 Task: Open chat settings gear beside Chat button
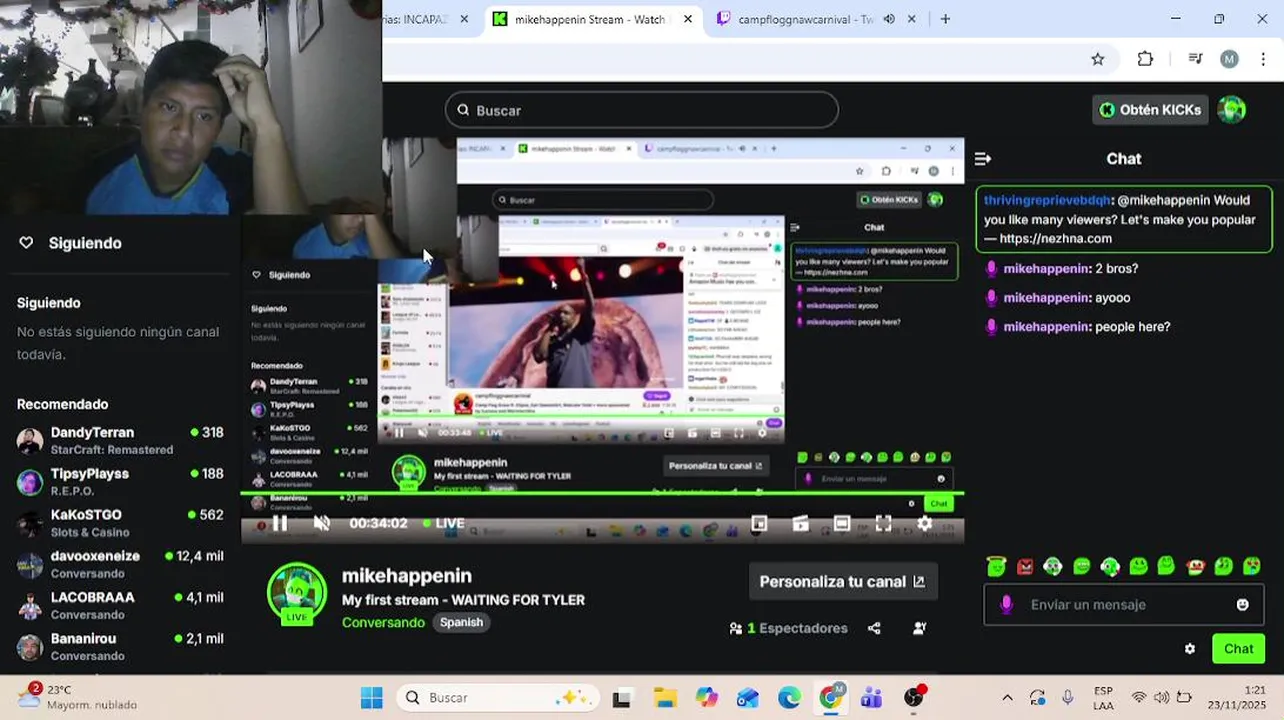click(x=1189, y=649)
